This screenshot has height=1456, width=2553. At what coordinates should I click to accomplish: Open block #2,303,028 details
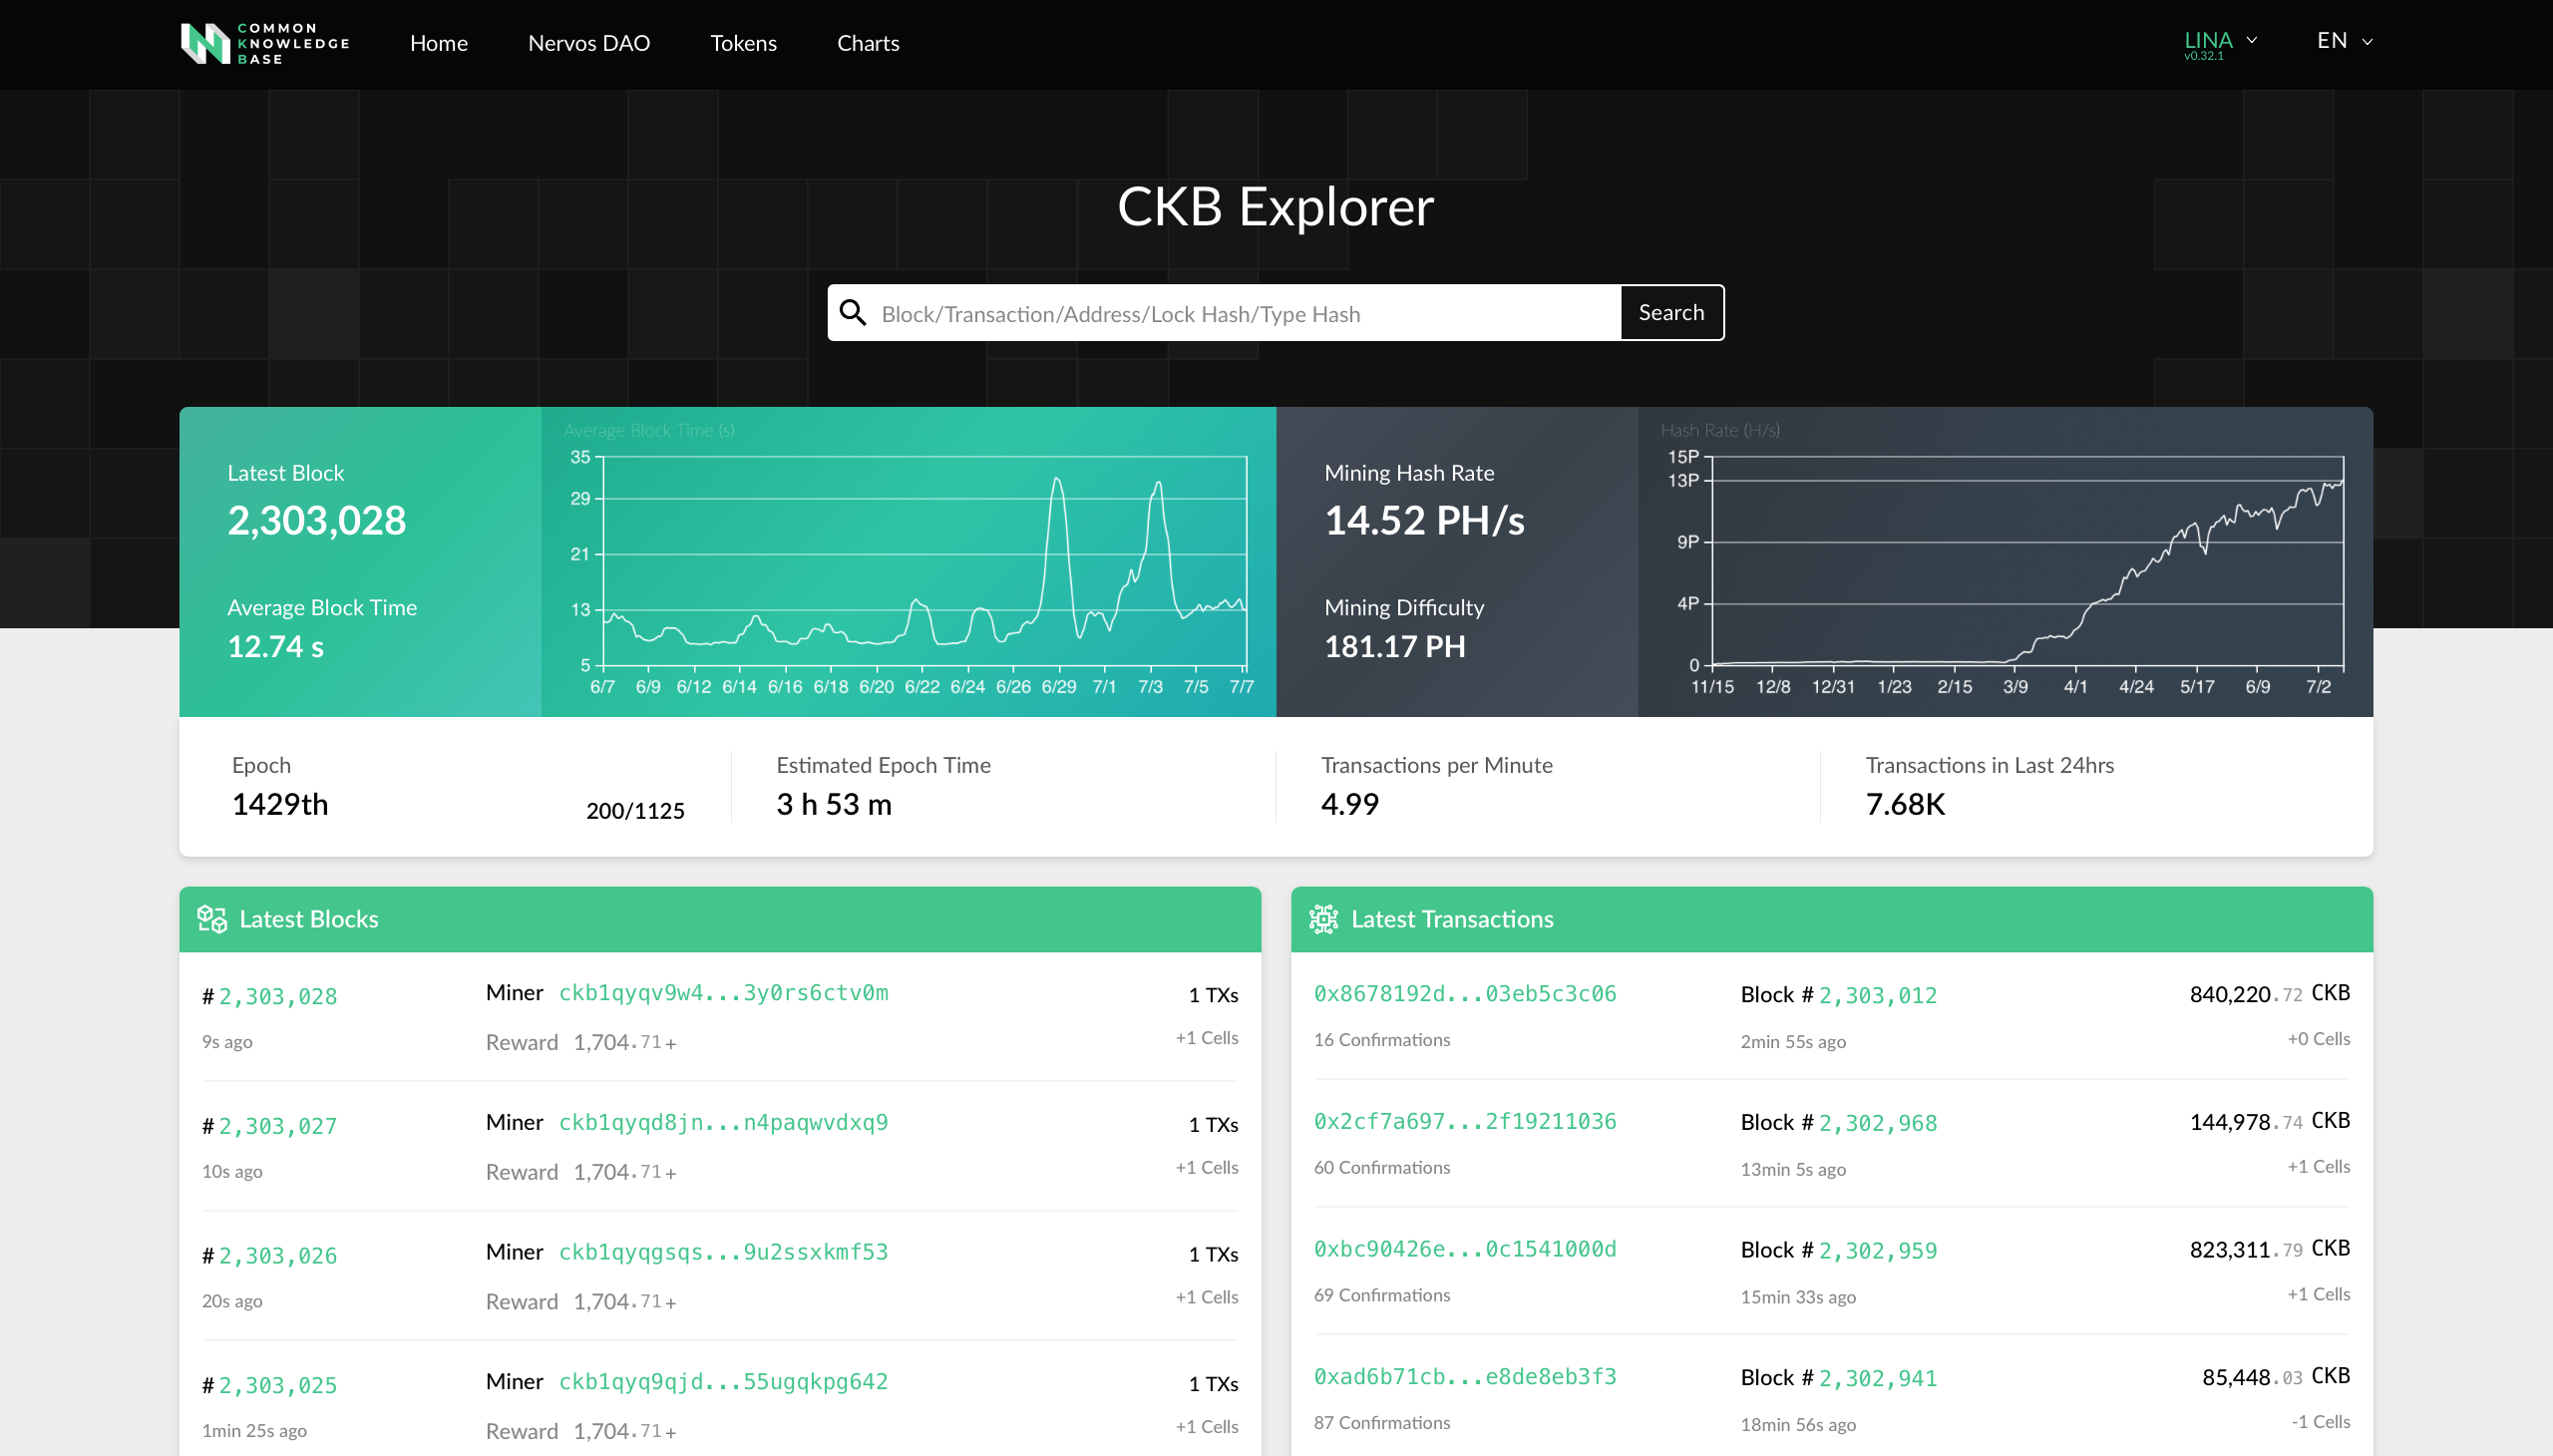tap(278, 996)
